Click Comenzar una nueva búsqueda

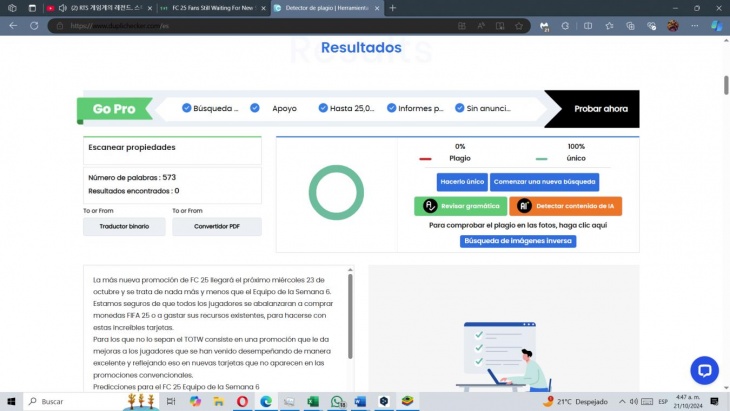tap(544, 182)
